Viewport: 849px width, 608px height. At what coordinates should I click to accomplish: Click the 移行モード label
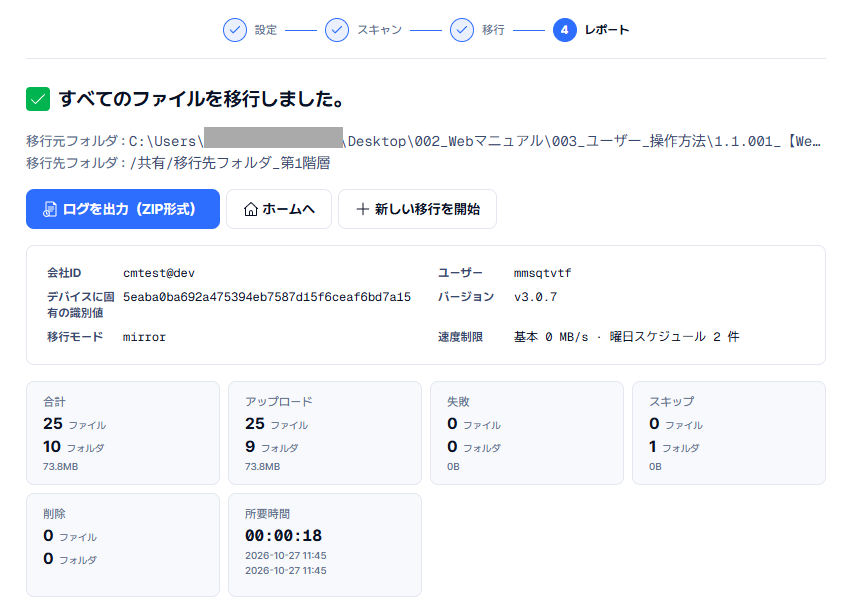(75, 337)
